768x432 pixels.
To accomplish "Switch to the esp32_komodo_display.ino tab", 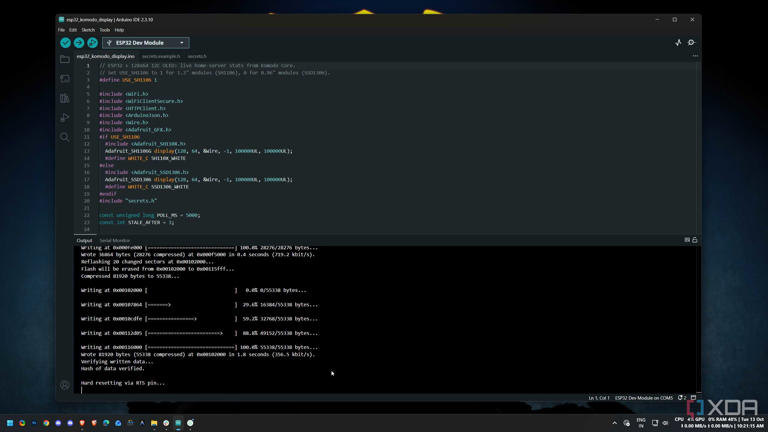I will [x=105, y=56].
